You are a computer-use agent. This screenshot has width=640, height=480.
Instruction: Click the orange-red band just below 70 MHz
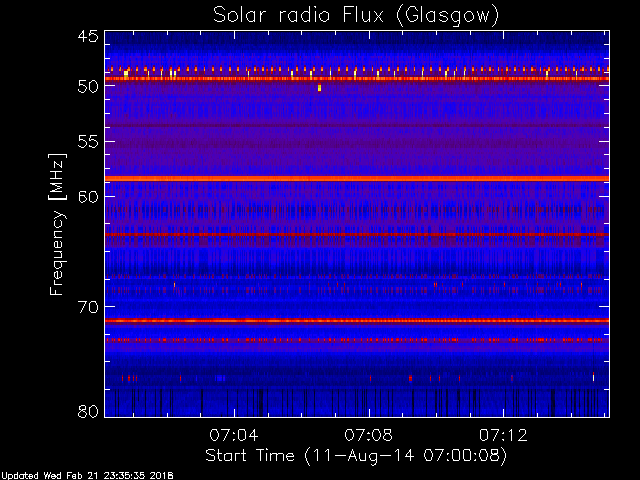coord(357,321)
